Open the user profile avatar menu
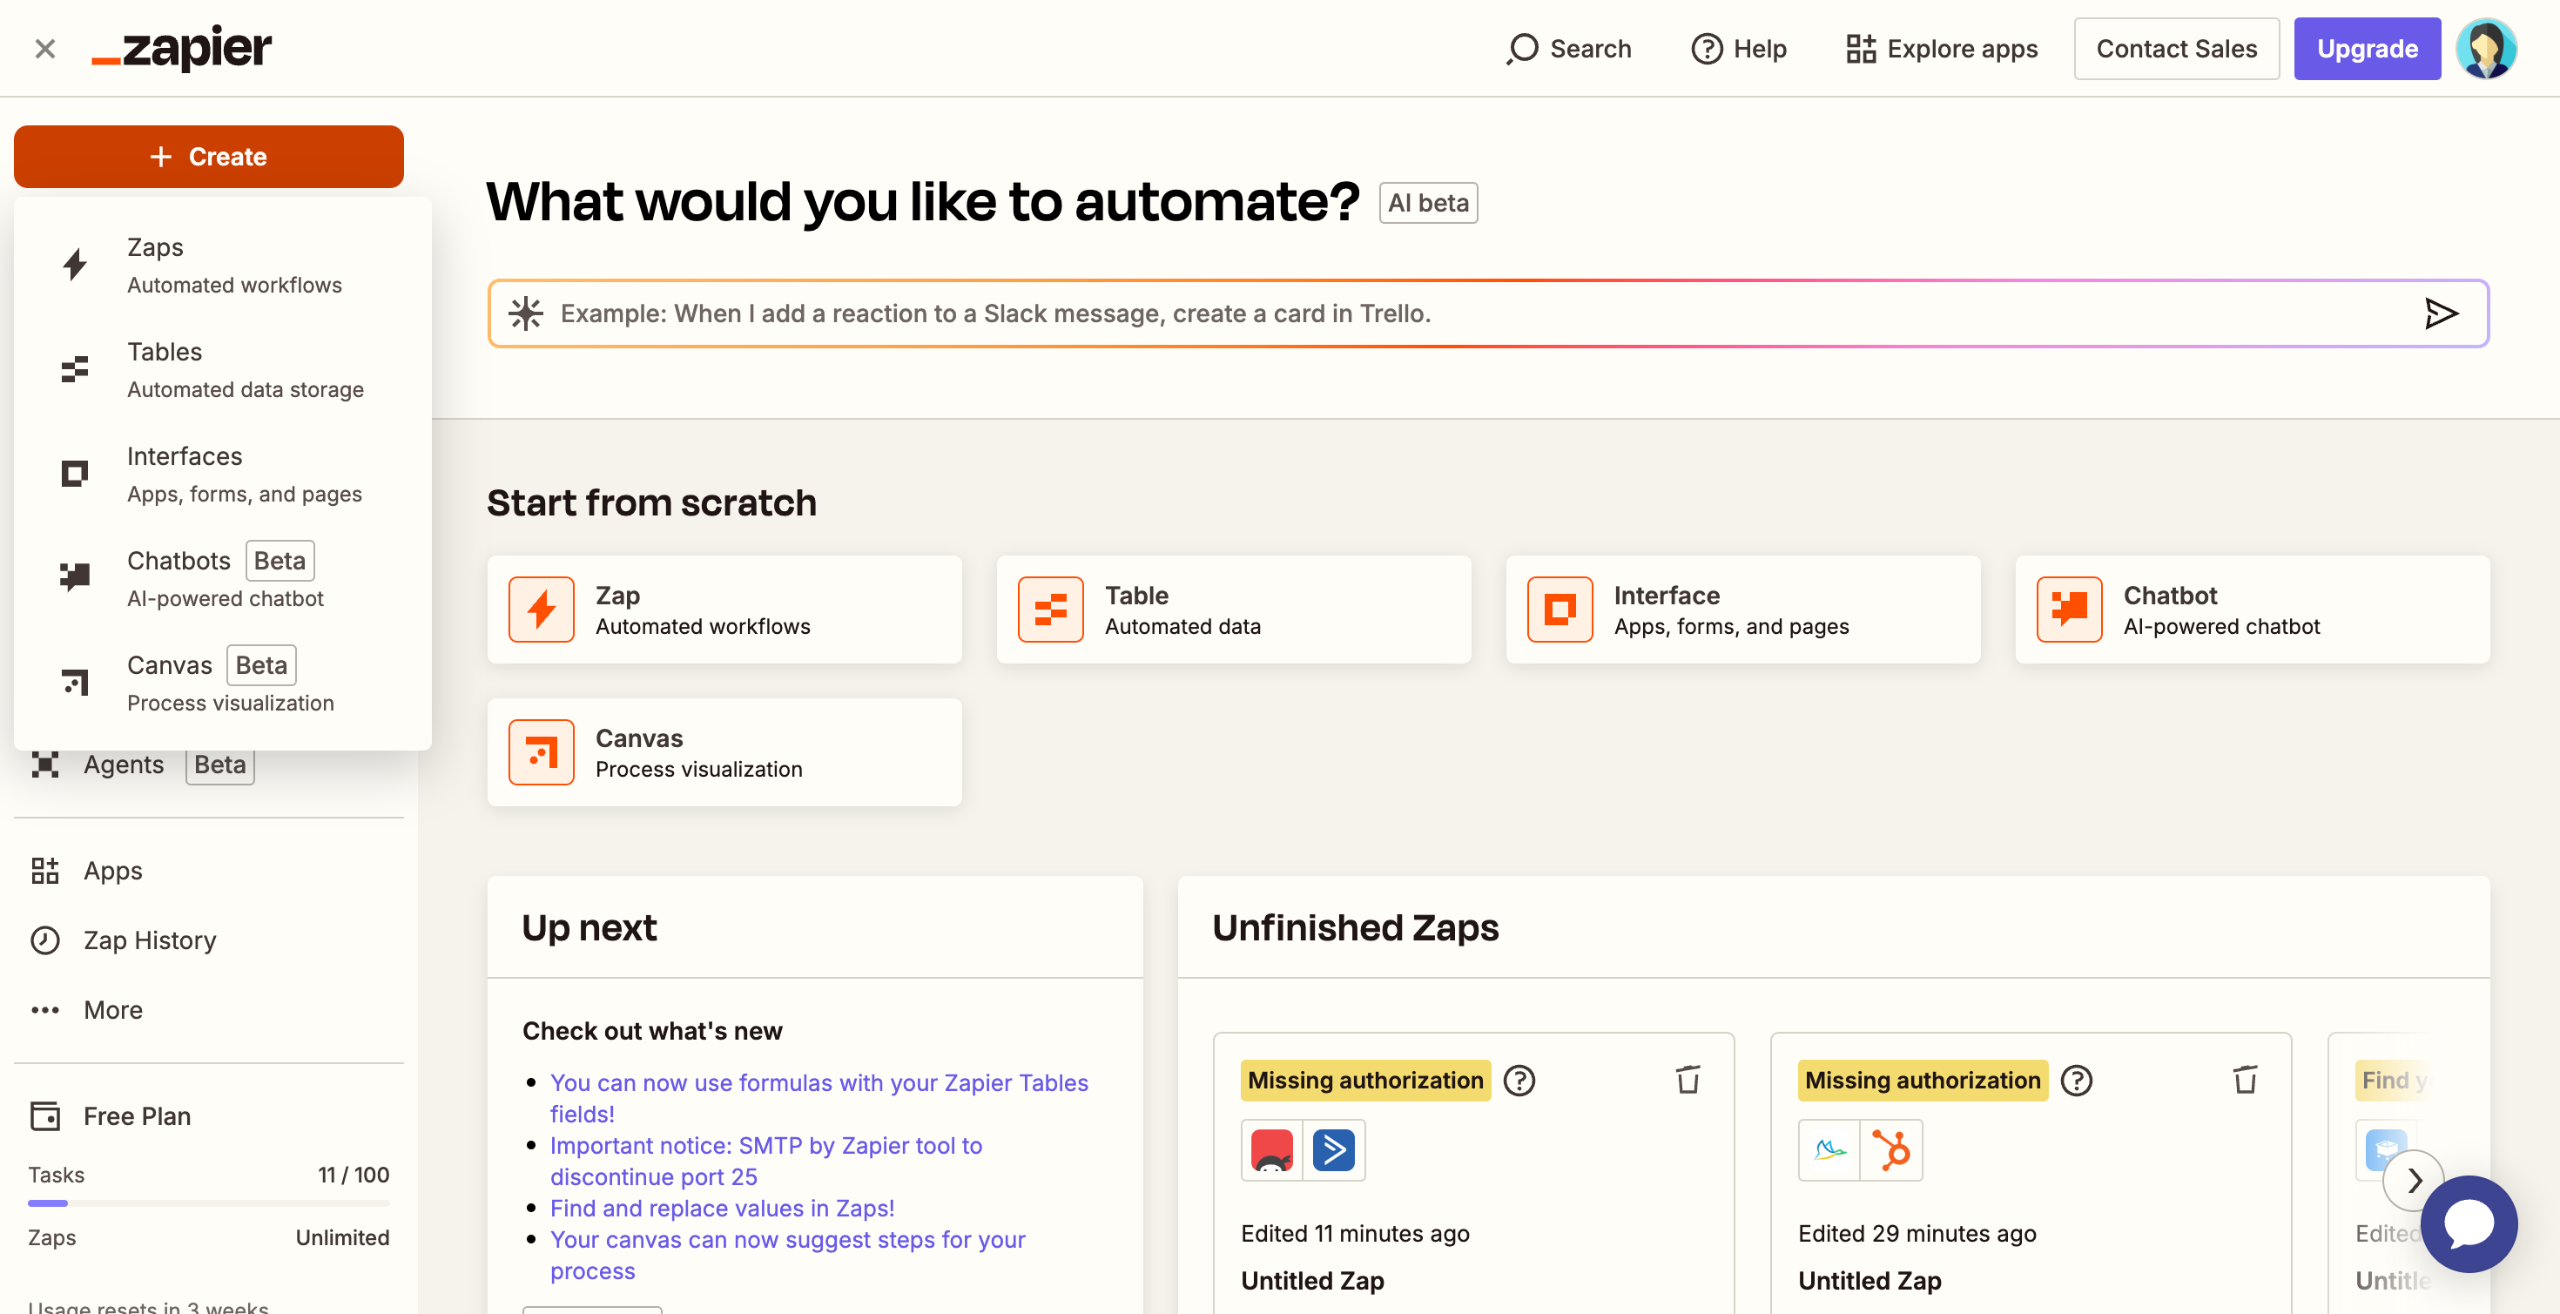 point(2486,48)
